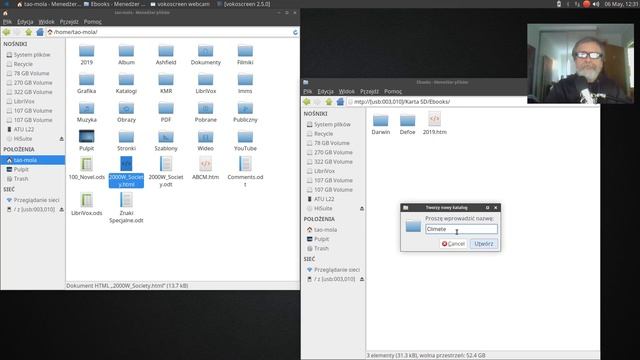Eject usb:003,010 in Ebooks window sidebar
Screen dimensions: 640x360
click(362, 279)
